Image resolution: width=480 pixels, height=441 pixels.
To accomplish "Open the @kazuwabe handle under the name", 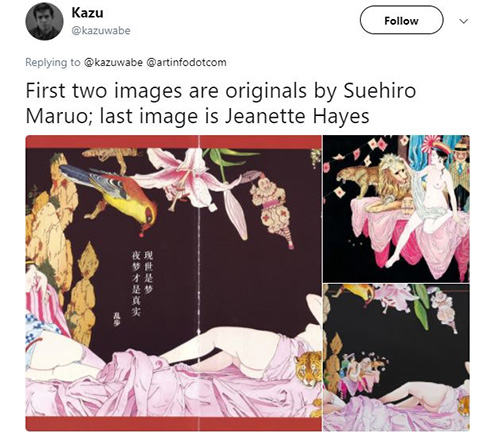I will 101,31.
